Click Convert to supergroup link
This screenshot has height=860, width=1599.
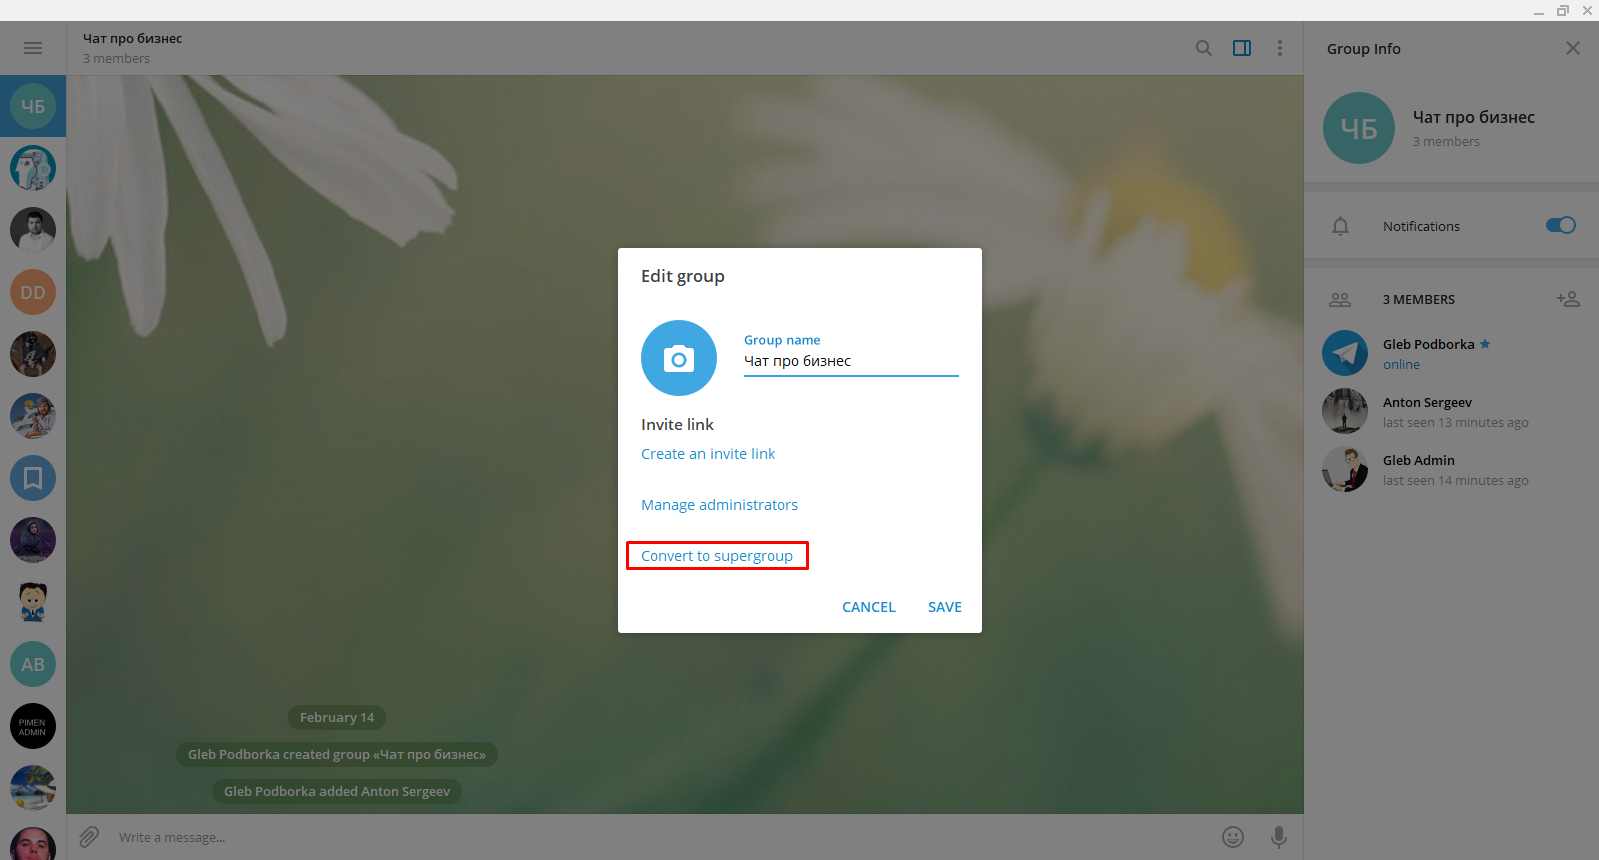click(717, 556)
